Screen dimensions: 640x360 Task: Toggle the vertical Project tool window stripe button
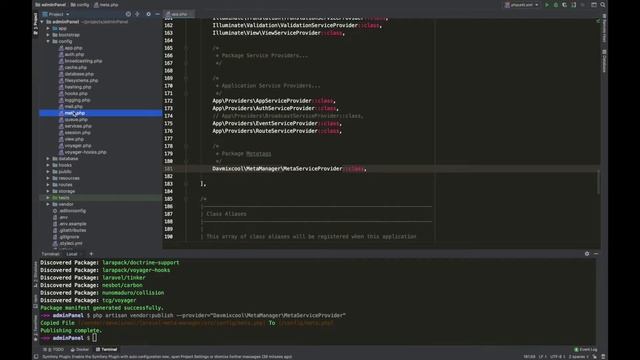coord(36,25)
